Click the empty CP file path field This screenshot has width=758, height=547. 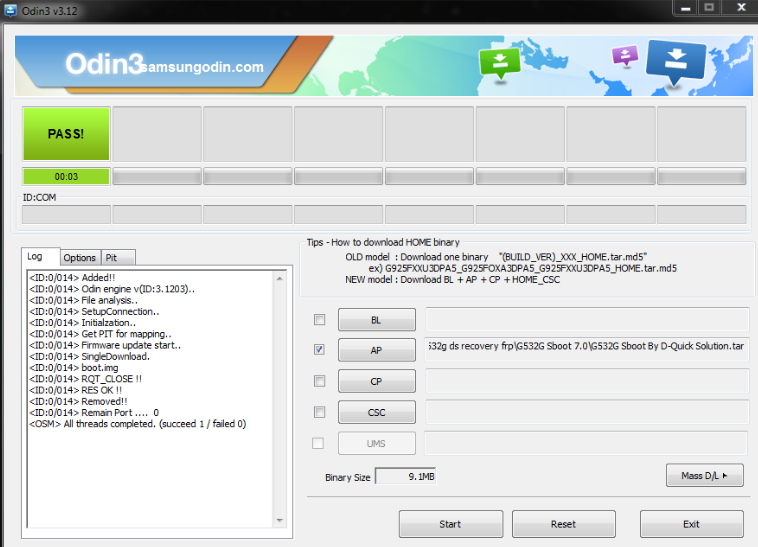(587, 380)
